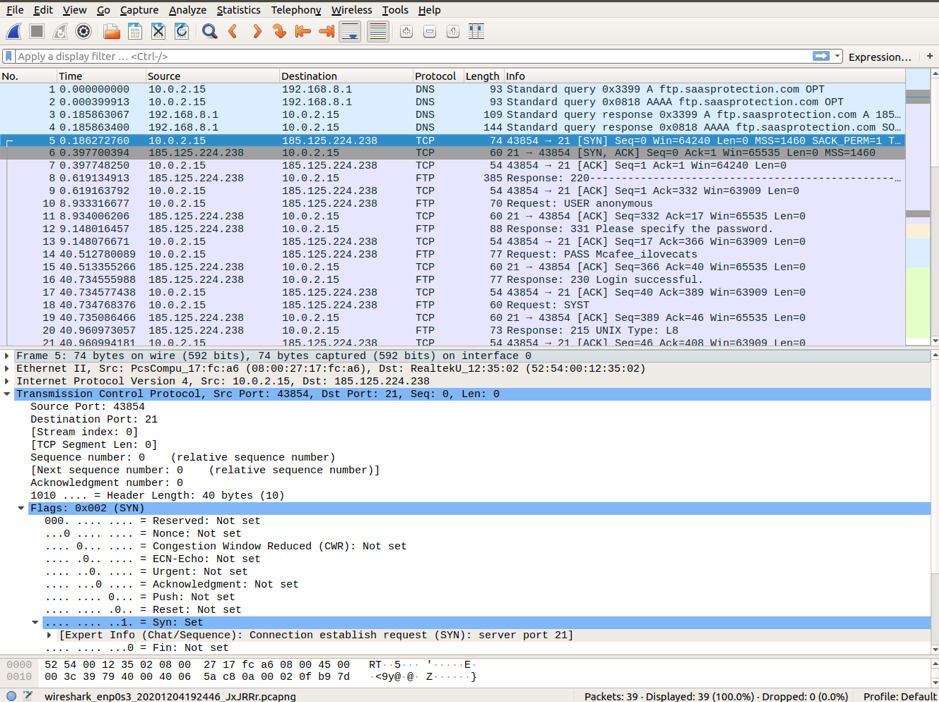Go to the previous packet arrow
Image resolution: width=939 pixels, height=702 pixels.
click(x=233, y=32)
